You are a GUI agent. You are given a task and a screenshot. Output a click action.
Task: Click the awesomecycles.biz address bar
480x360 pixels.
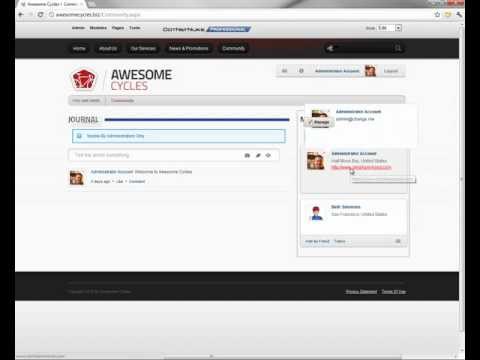[240, 15]
